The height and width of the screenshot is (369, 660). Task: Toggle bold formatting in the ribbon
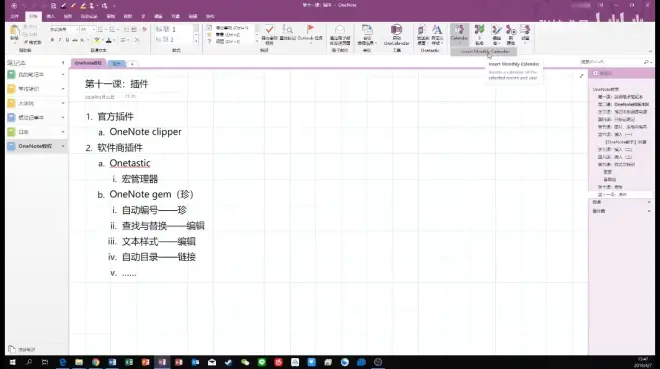52,40
